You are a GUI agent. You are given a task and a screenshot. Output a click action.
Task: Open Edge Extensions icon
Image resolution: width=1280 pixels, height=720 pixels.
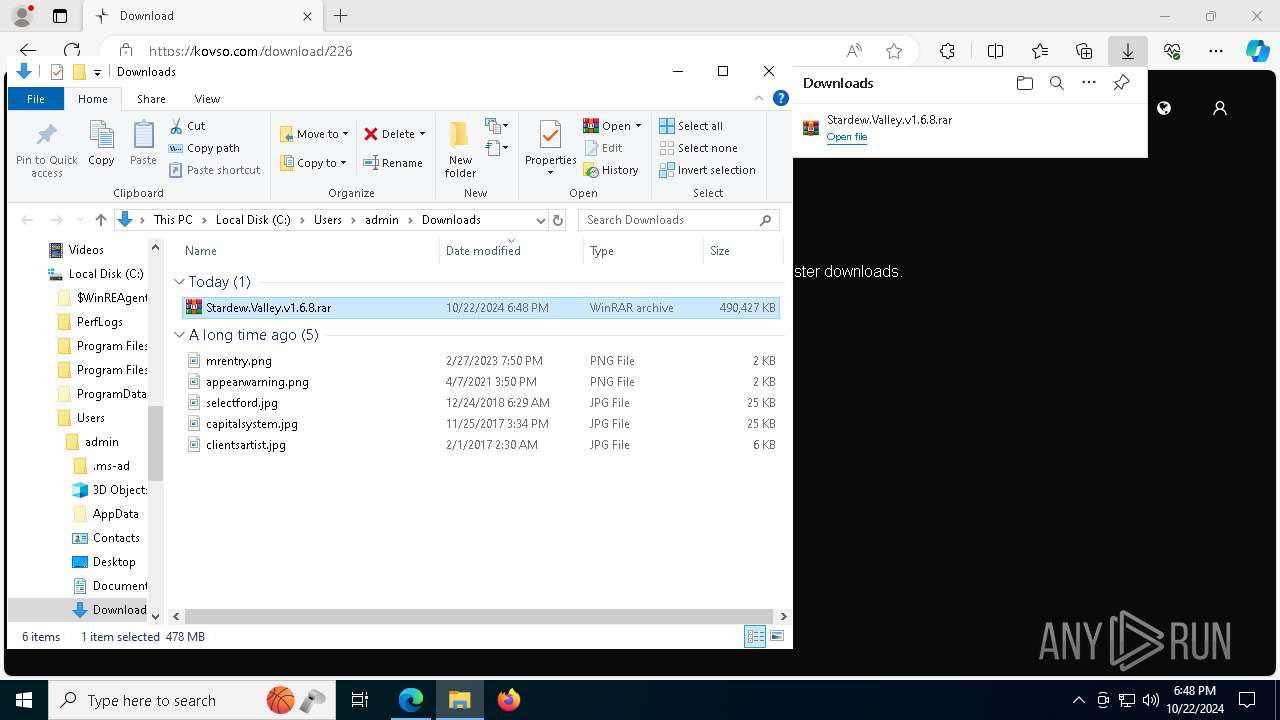click(x=947, y=51)
